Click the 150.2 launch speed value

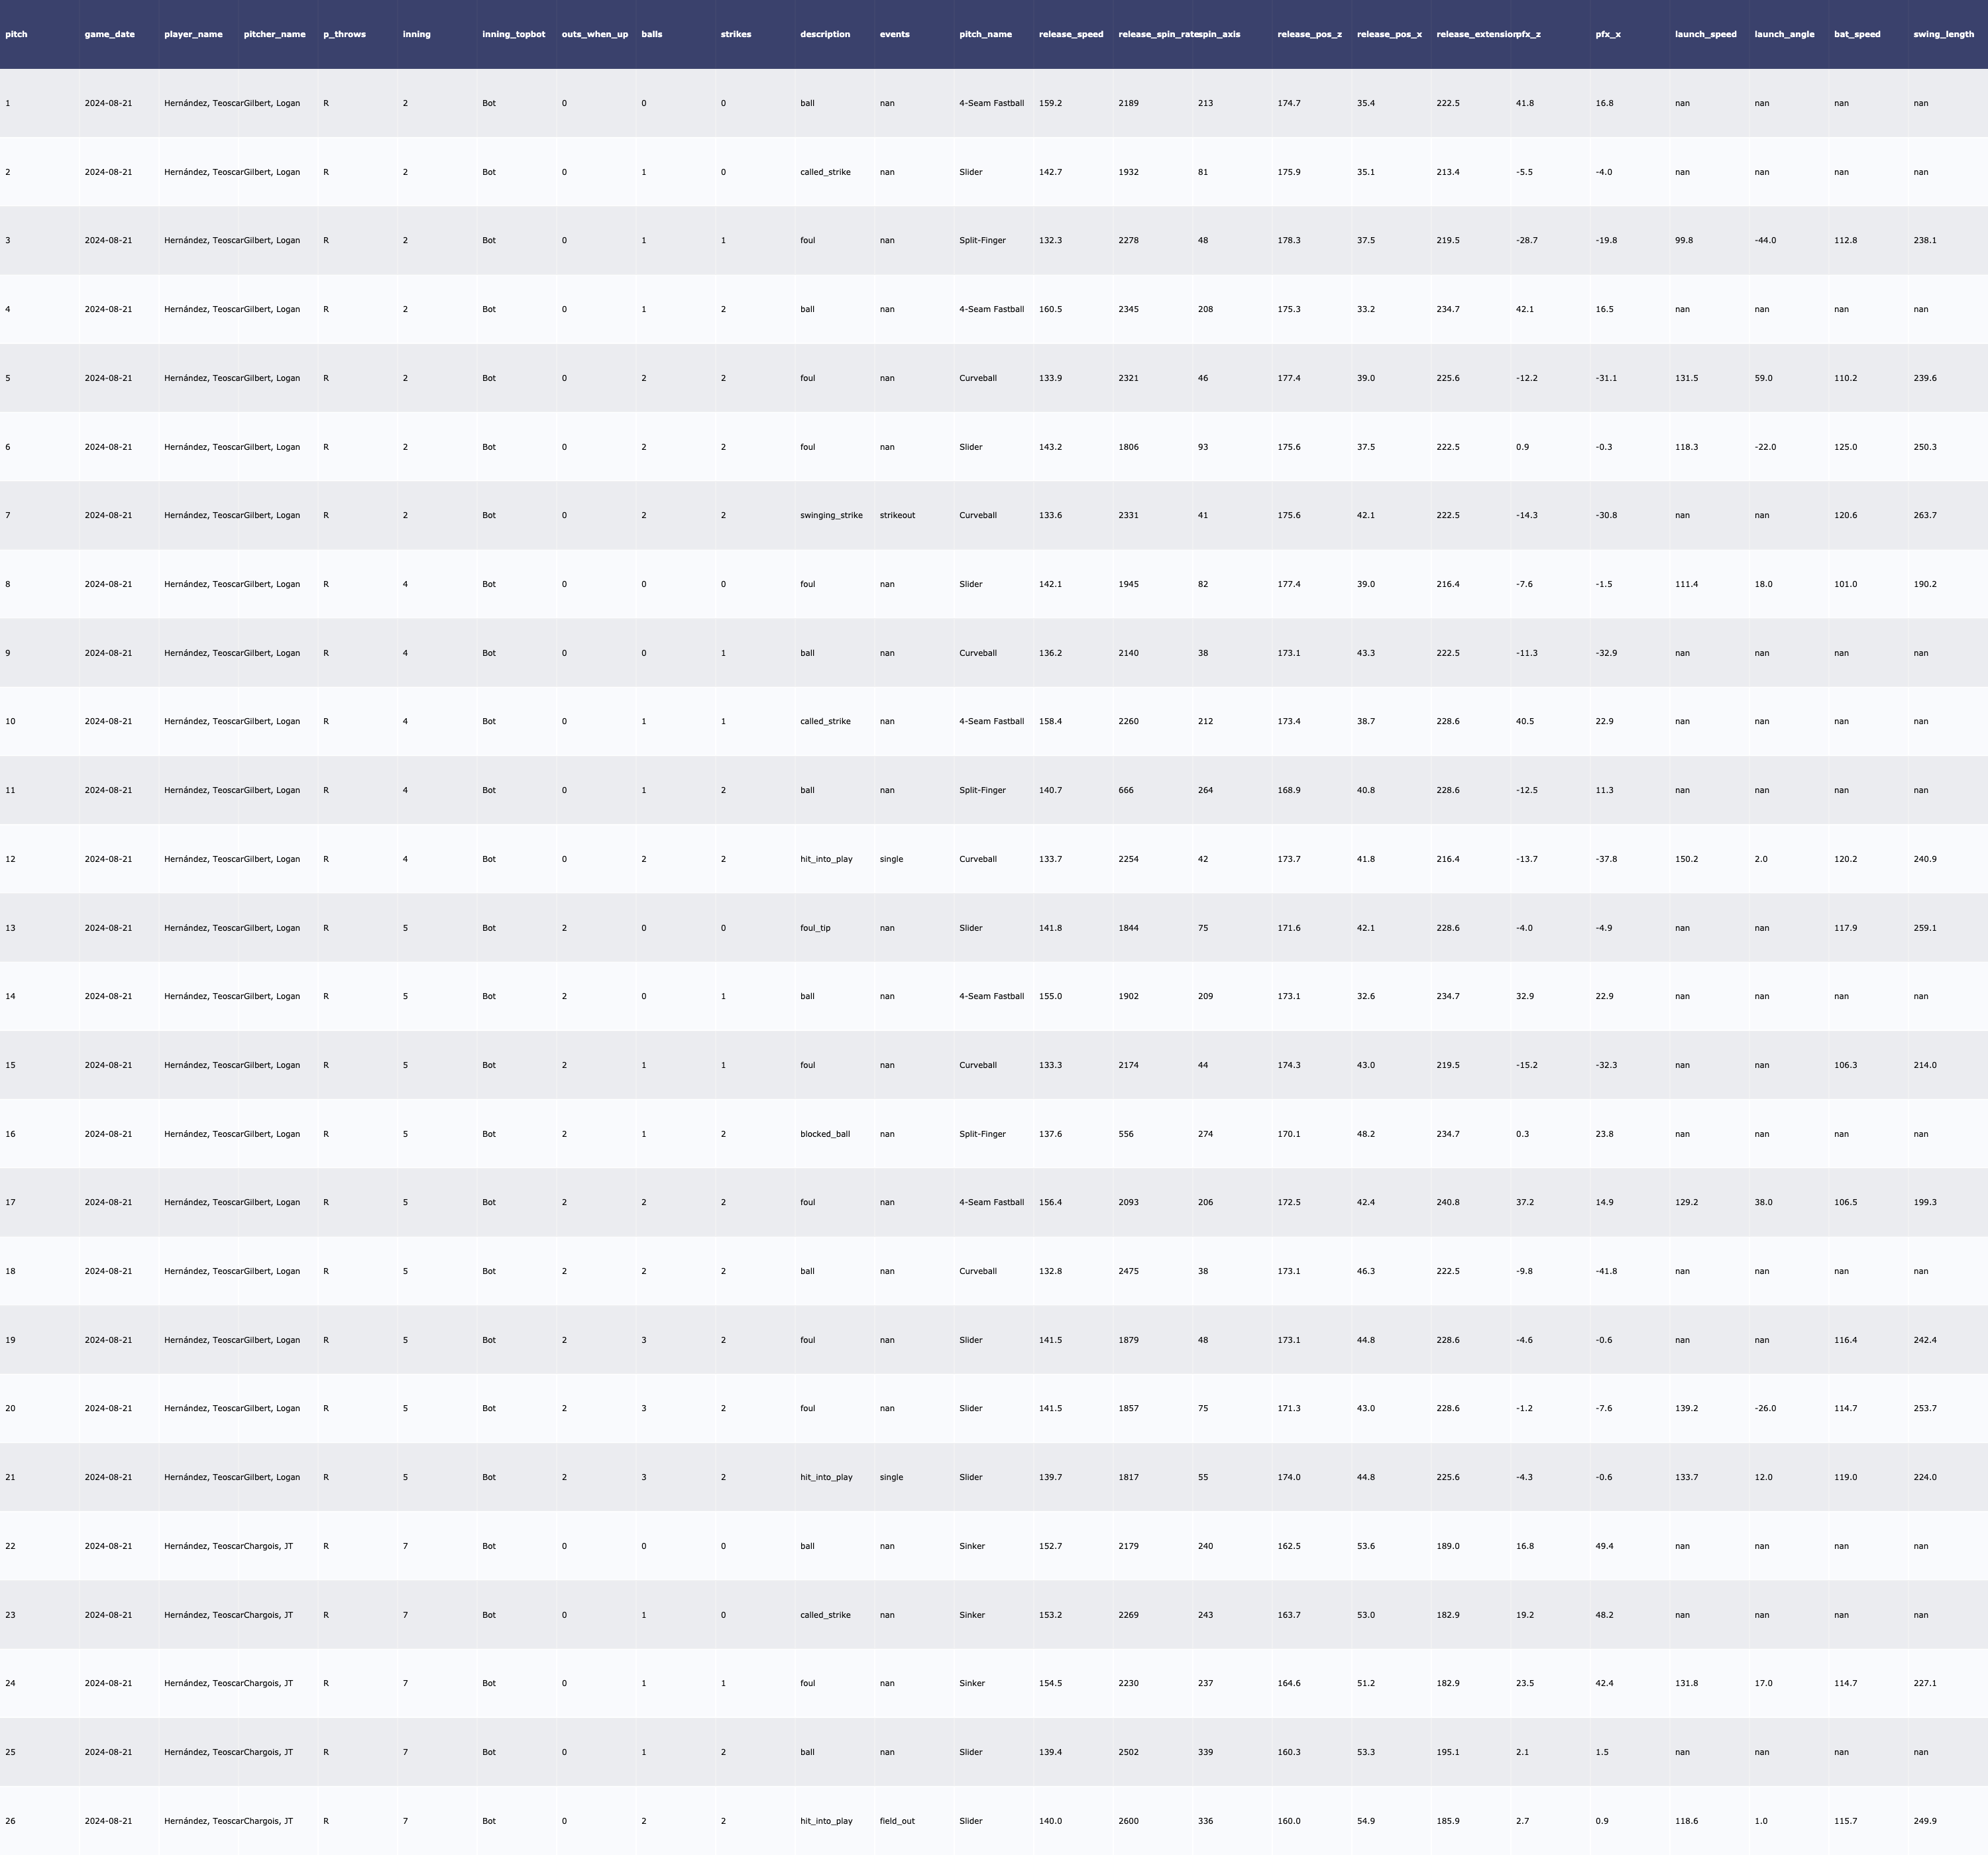(x=1687, y=859)
